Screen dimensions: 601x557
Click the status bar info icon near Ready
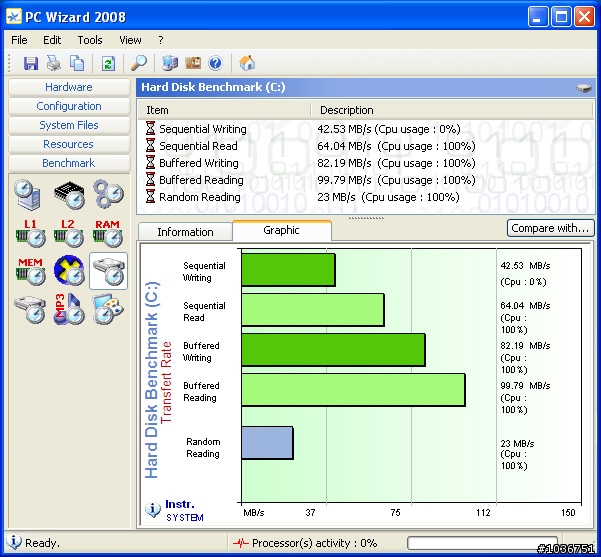tap(14, 542)
